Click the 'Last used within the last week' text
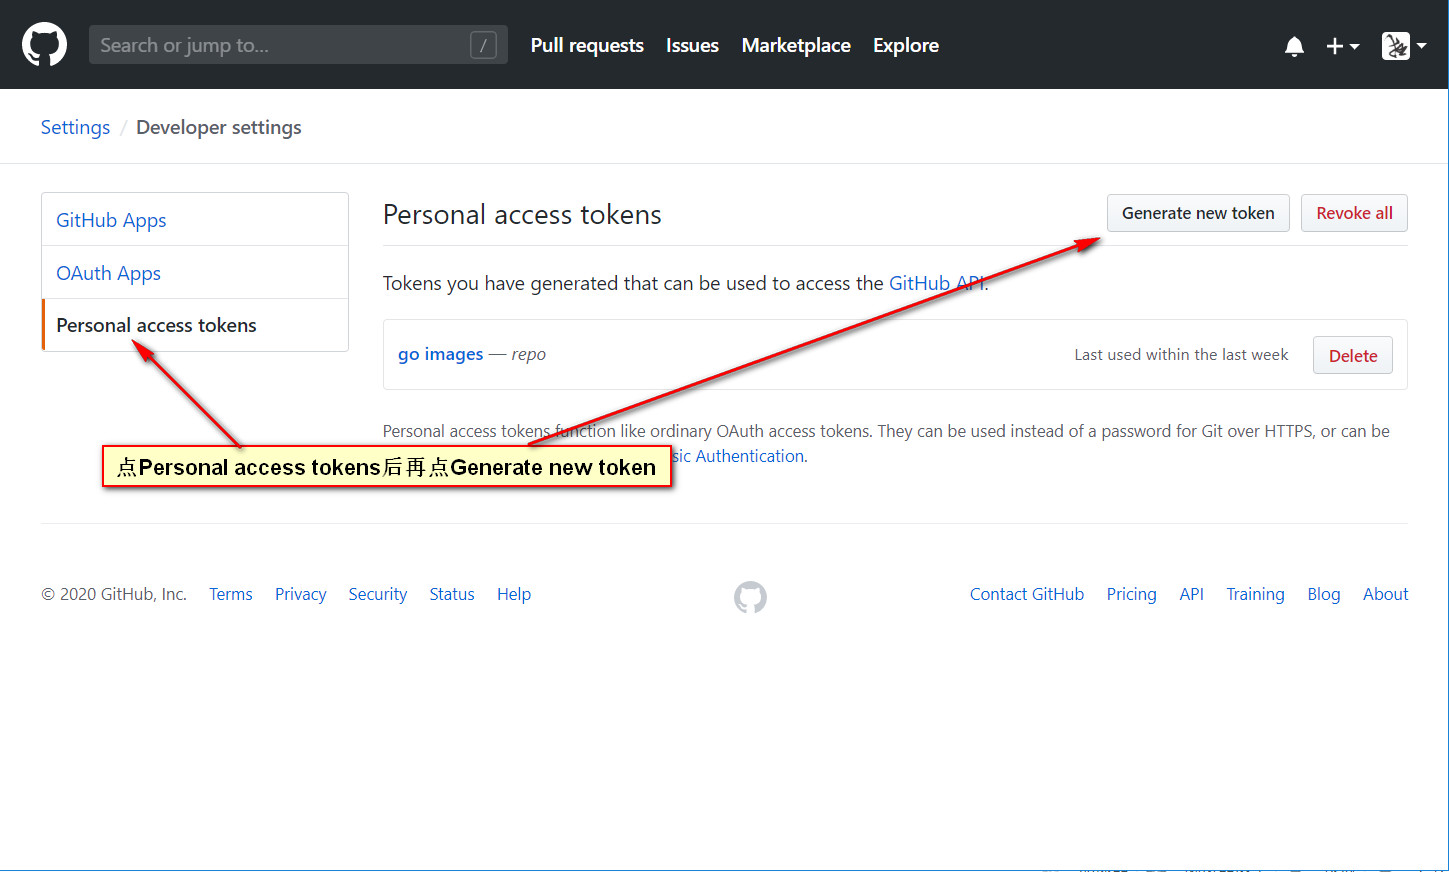 coord(1181,355)
